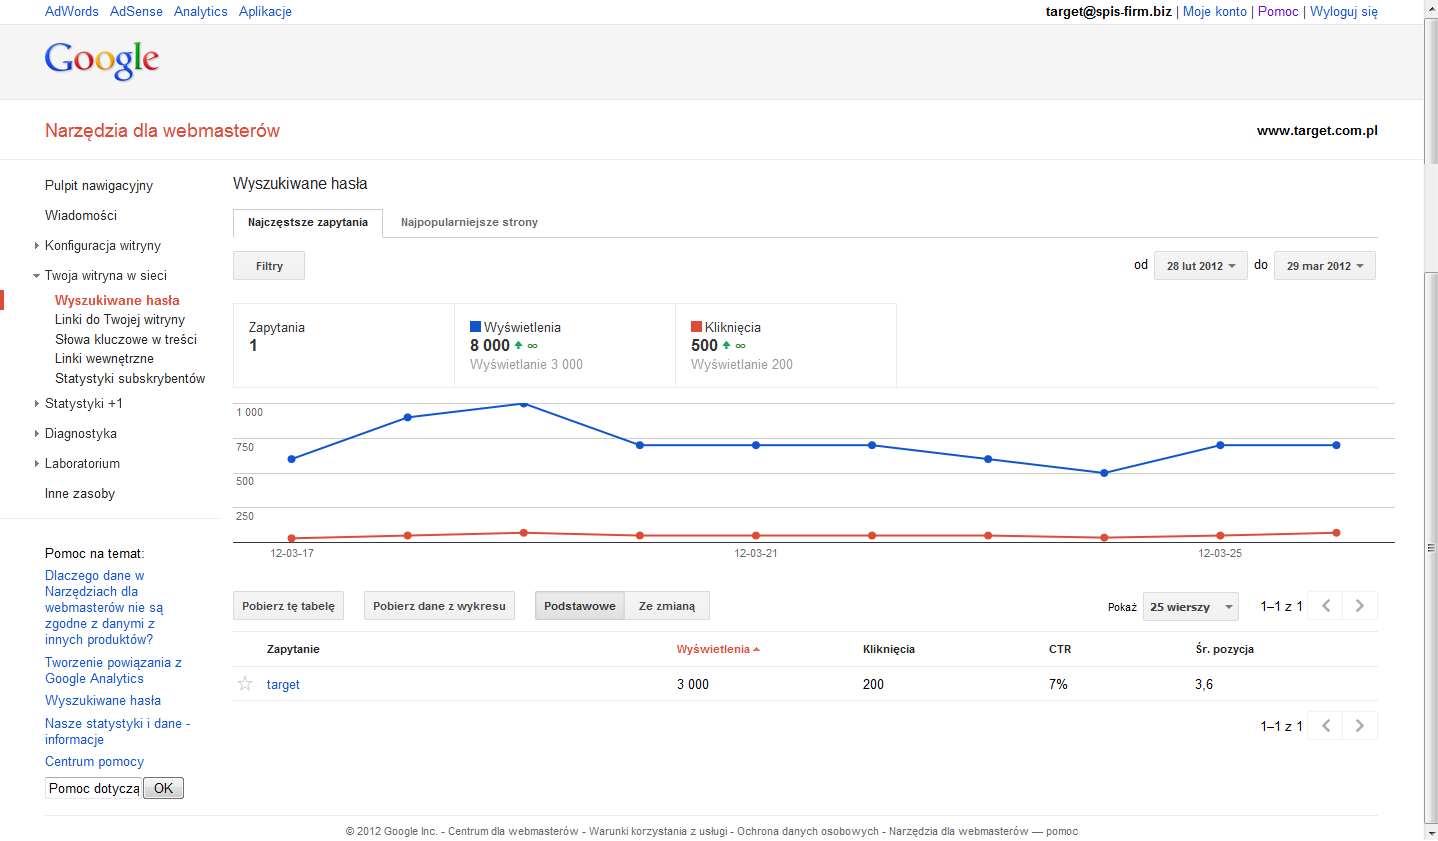The image size is (1438, 841).
Task: Open the end date '29 mar 2012' dropdown
Action: 1324,266
